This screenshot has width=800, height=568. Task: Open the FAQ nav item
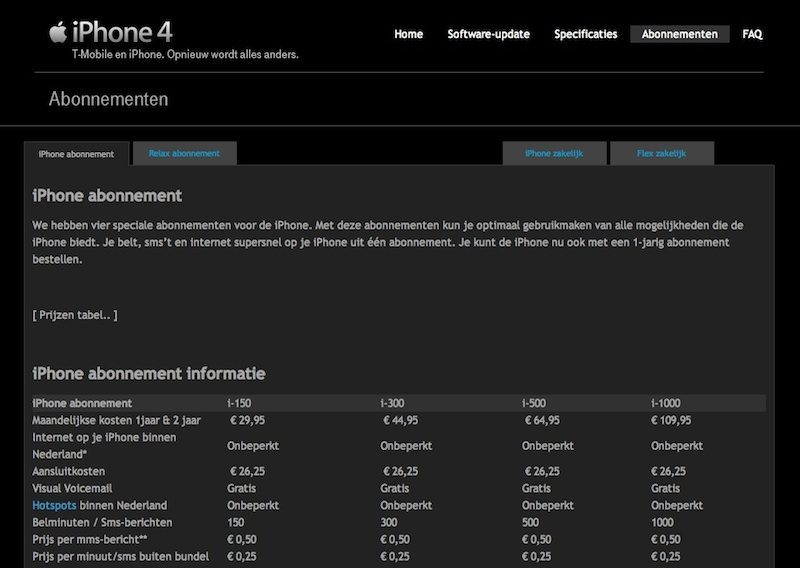click(753, 34)
